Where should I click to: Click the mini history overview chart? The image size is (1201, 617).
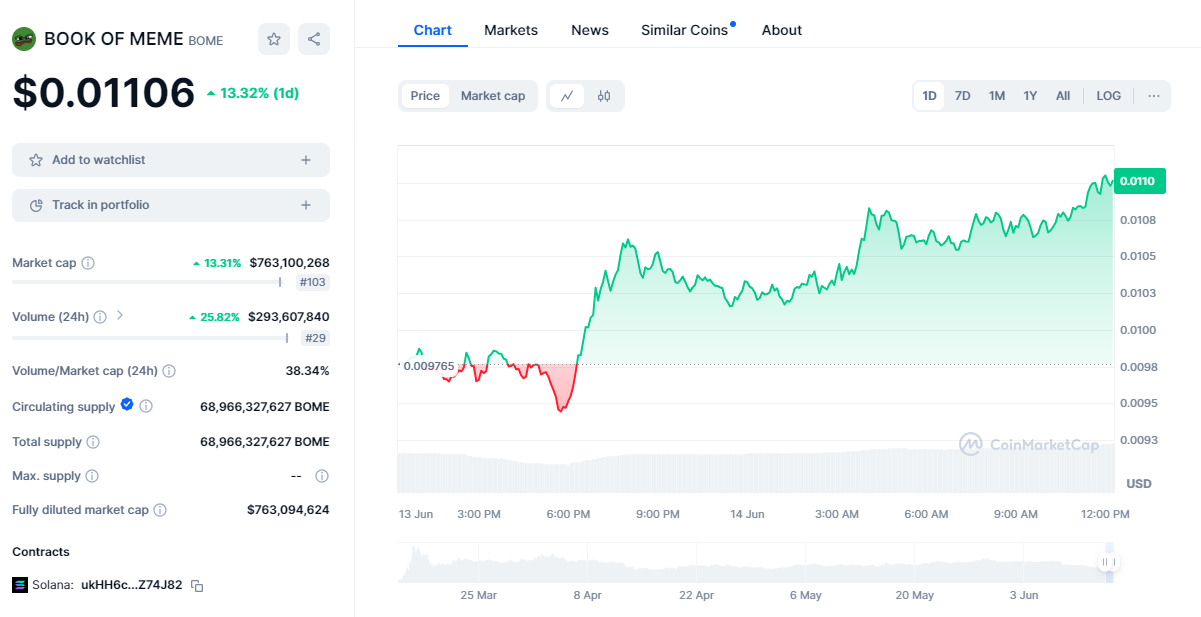point(757,562)
